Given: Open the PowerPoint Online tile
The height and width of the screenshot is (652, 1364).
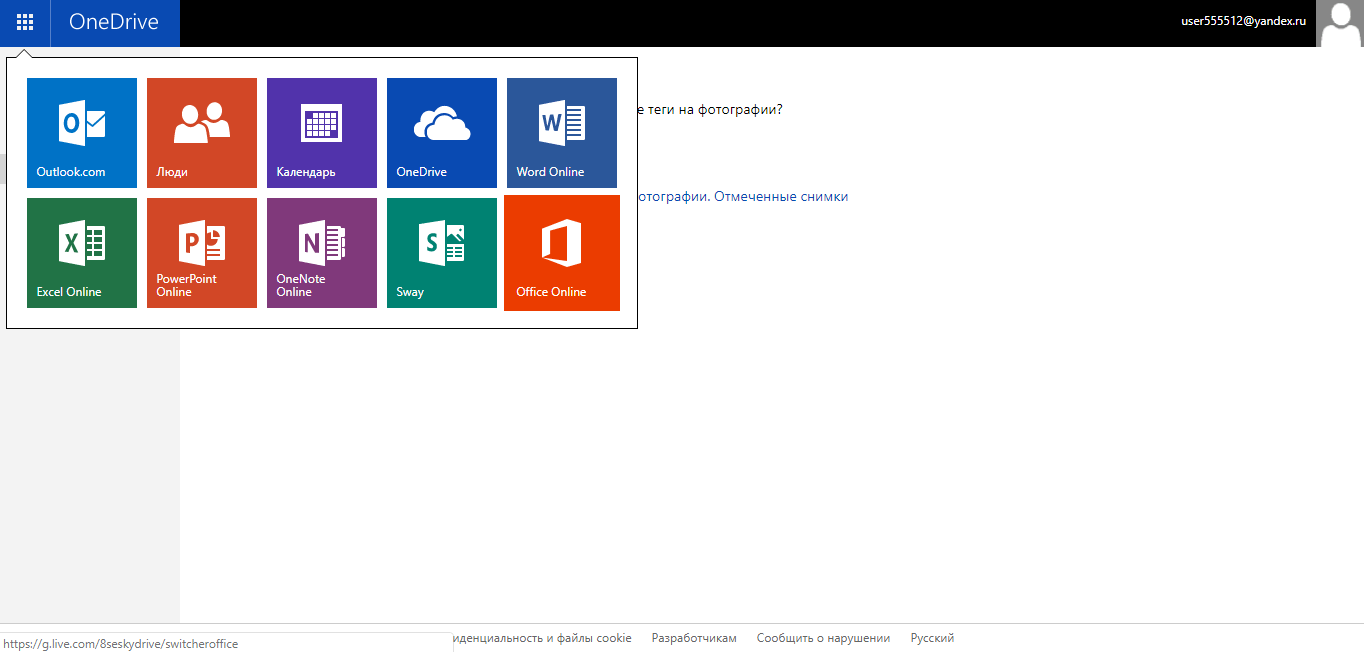Looking at the screenshot, I should click(x=202, y=253).
